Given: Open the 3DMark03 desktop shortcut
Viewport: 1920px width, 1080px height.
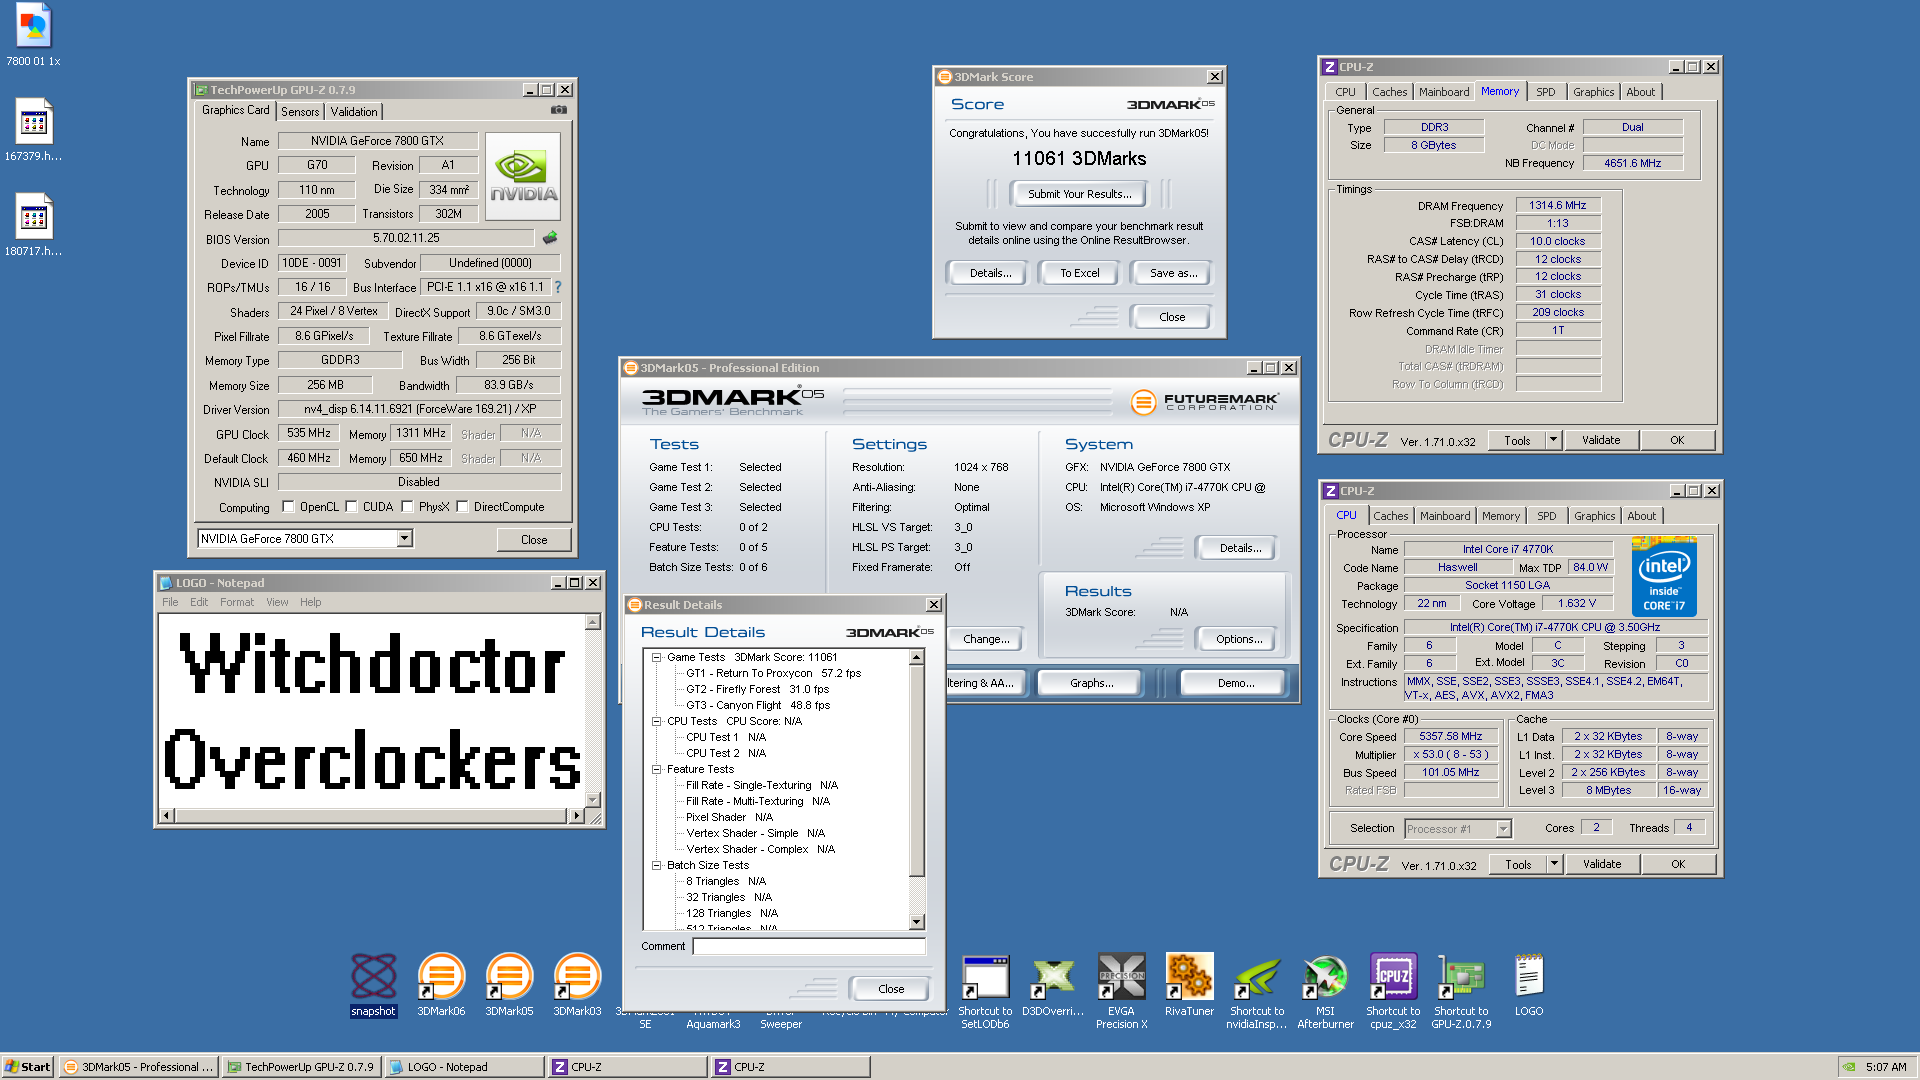Looking at the screenshot, I should click(x=577, y=985).
